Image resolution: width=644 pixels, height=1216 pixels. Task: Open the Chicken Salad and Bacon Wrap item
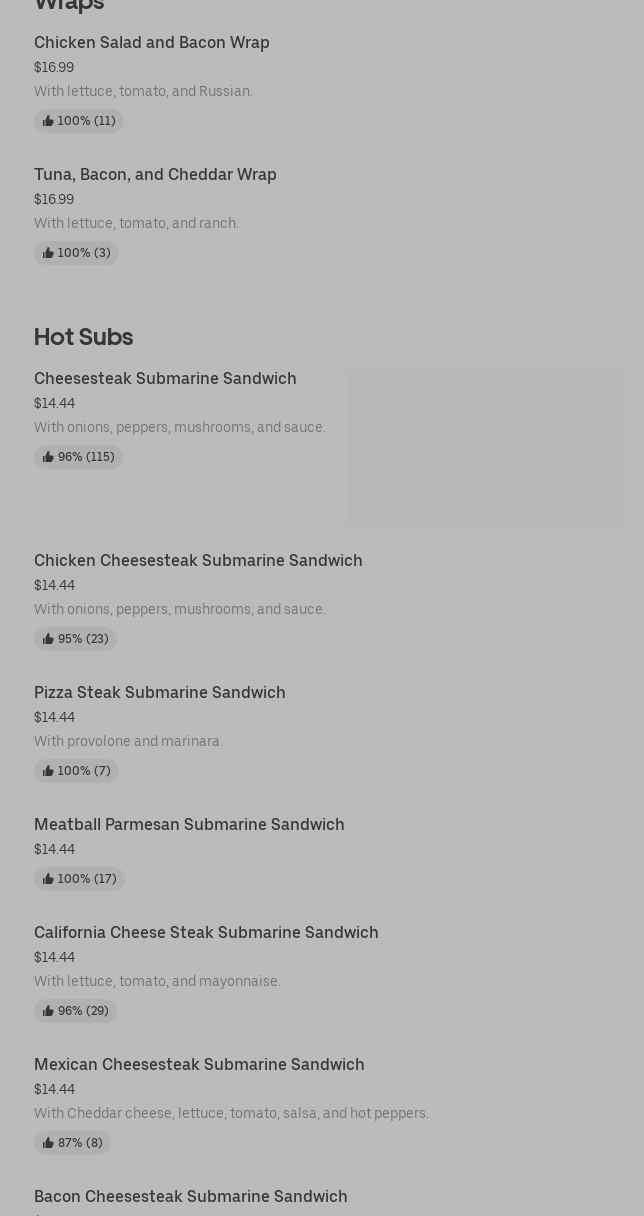152,43
